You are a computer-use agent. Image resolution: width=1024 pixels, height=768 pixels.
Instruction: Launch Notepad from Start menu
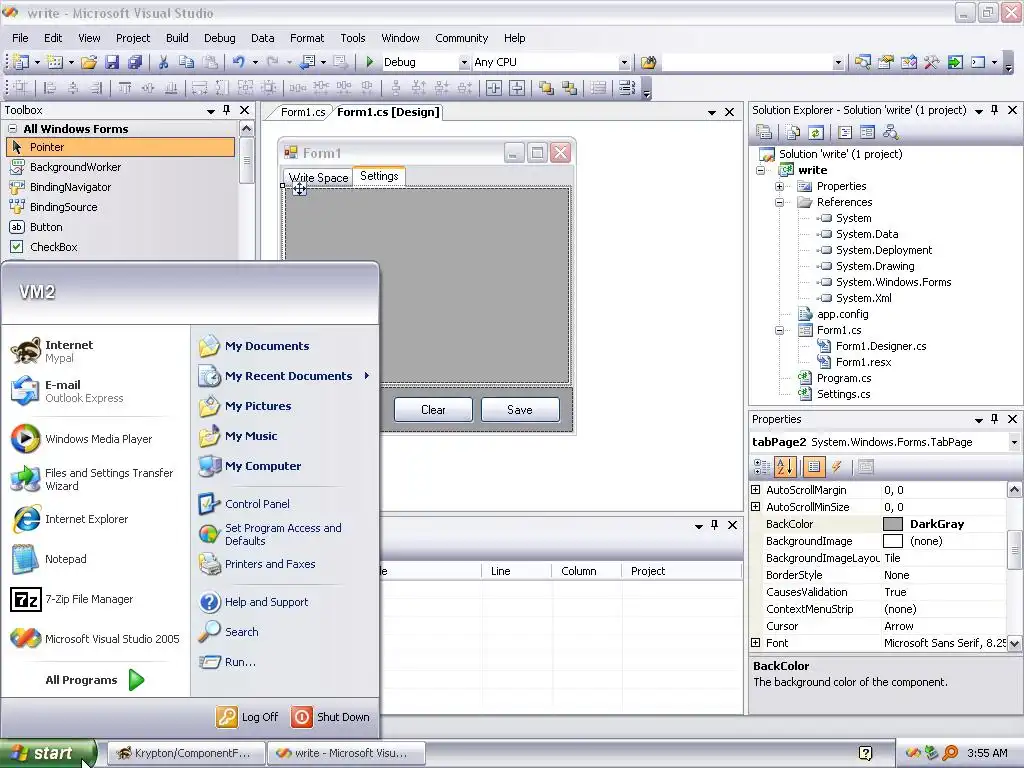[51, 559]
